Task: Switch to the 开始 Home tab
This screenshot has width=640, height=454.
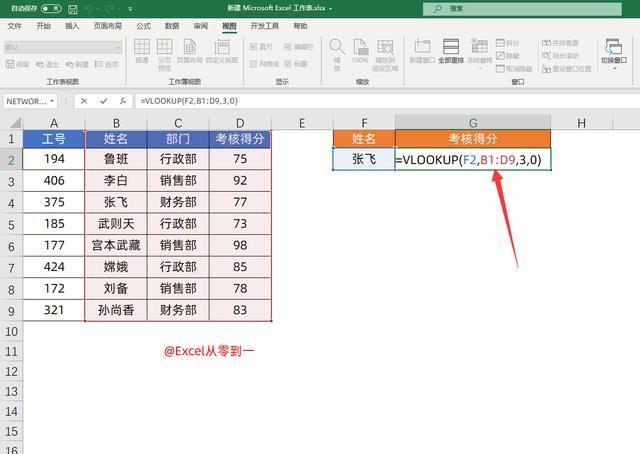Action: point(43,26)
